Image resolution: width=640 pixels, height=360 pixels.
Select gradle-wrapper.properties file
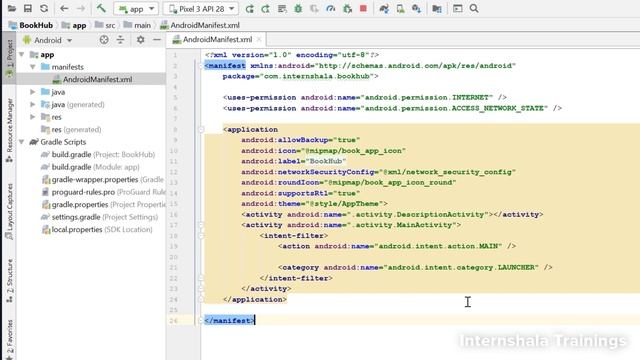(x=102, y=180)
